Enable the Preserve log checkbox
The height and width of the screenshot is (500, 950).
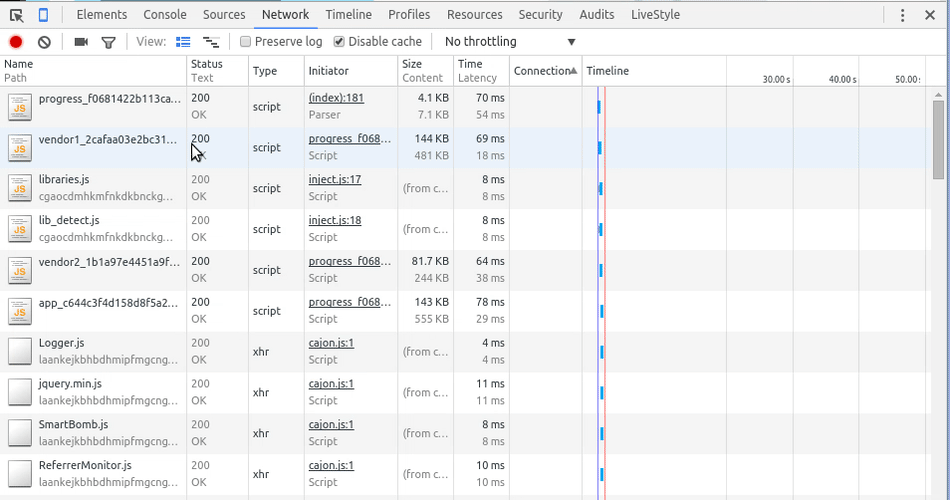tap(245, 42)
